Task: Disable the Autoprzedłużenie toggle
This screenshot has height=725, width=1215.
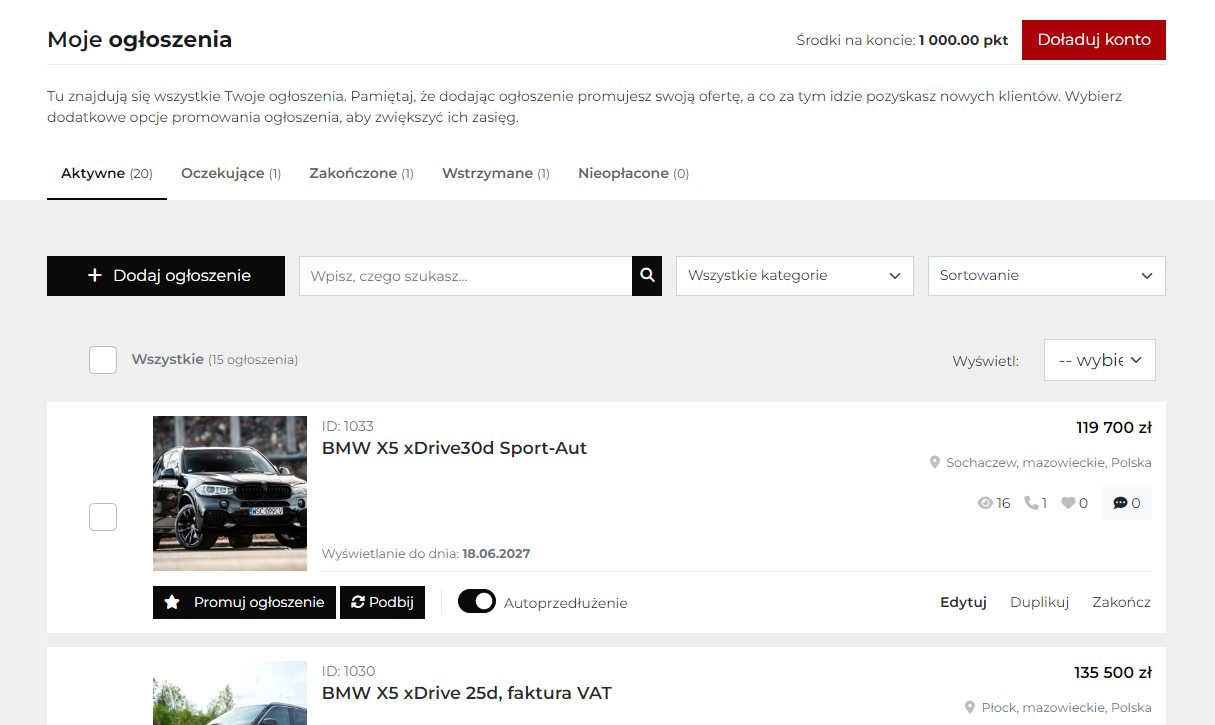Action: coord(477,602)
